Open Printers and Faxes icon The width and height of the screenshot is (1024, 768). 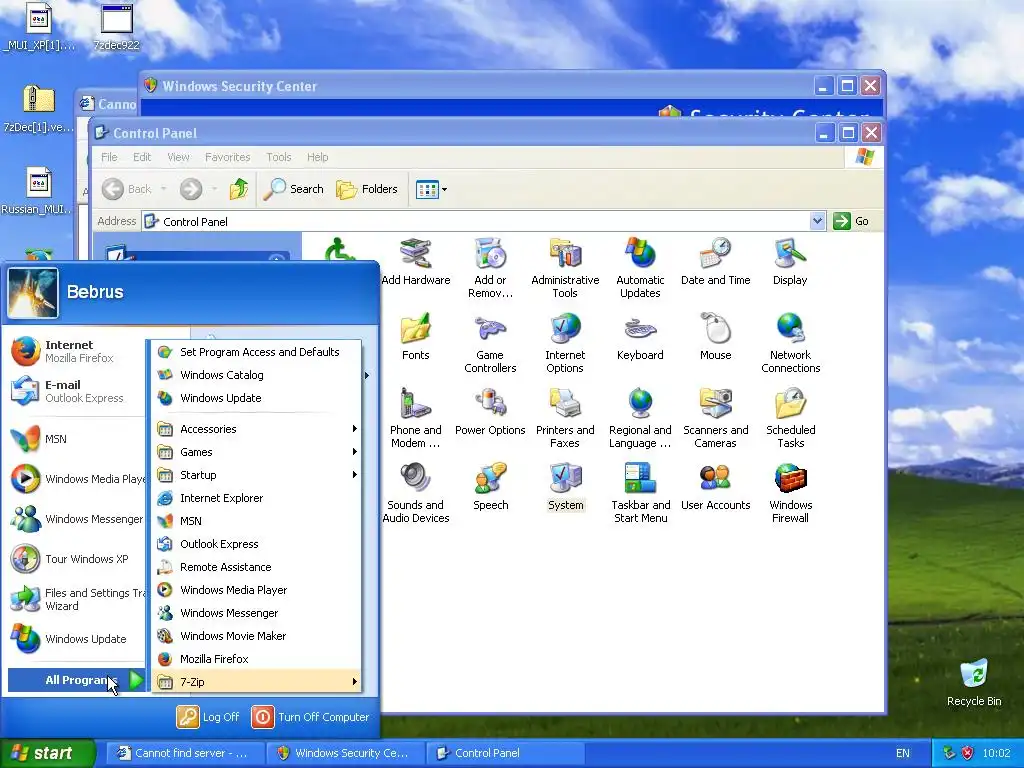[x=565, y=419]
